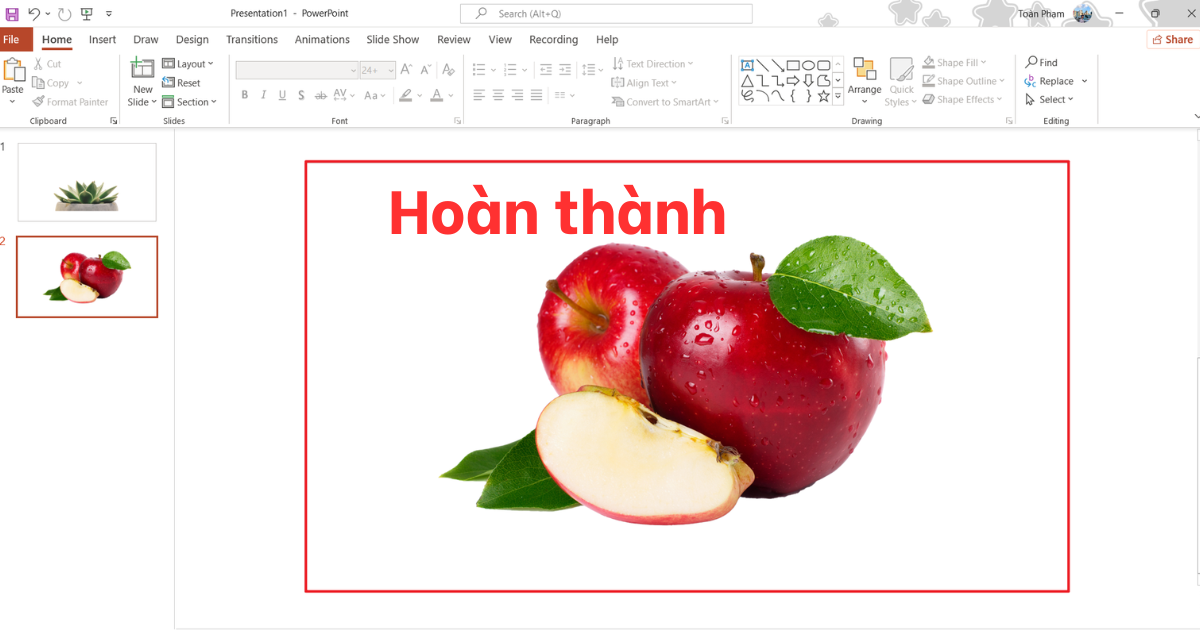1200x630 pixels.
Task: Click Shape Outline
Action: point(961,81)
